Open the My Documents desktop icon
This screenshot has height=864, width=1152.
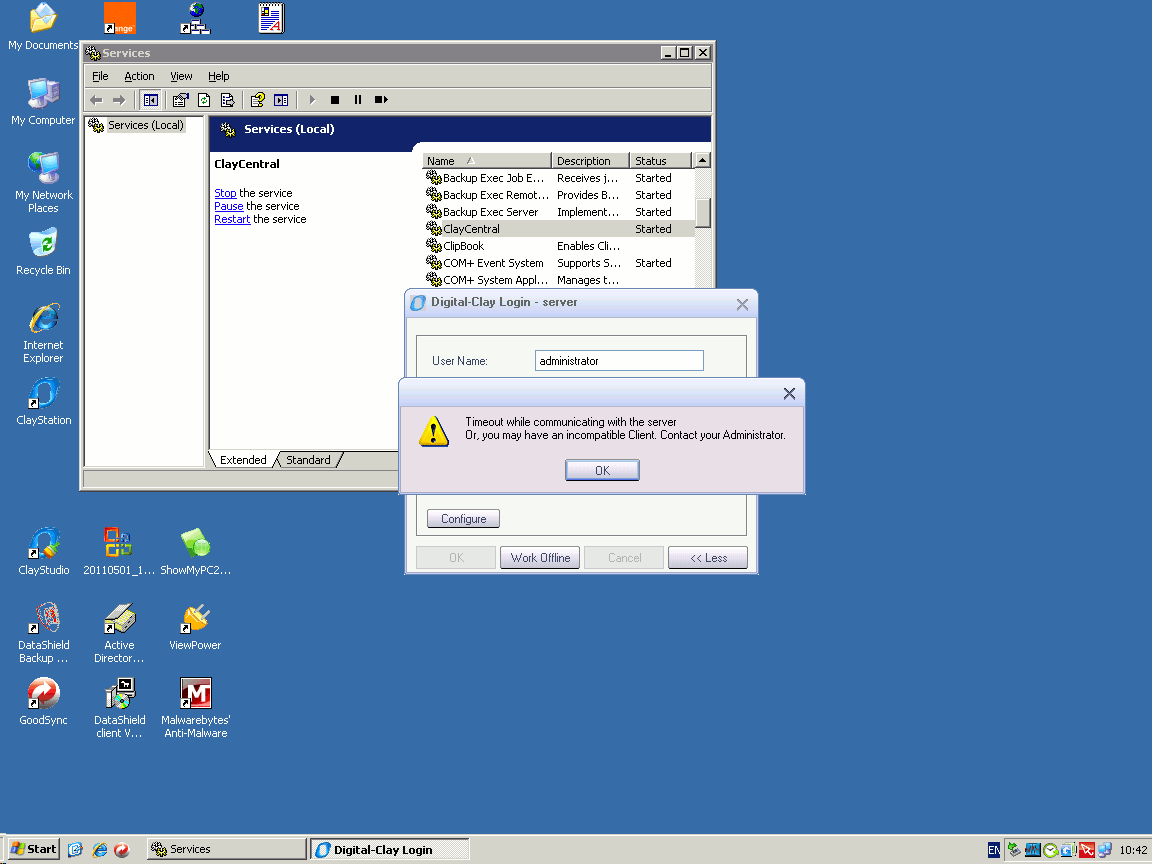pos(43,26)
